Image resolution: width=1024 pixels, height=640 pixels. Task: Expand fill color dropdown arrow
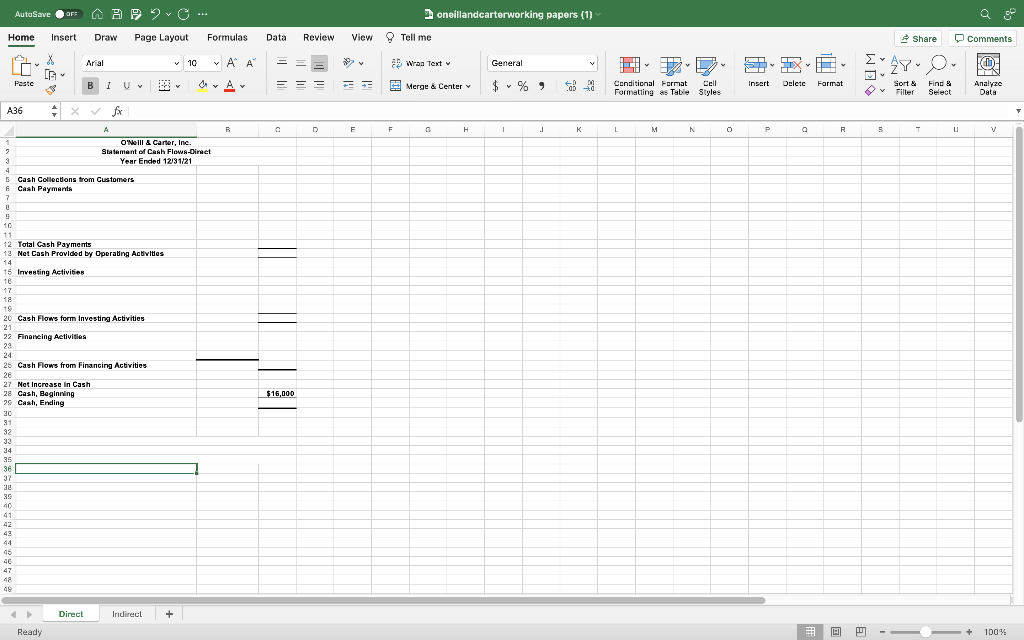(x=215, y=86)
